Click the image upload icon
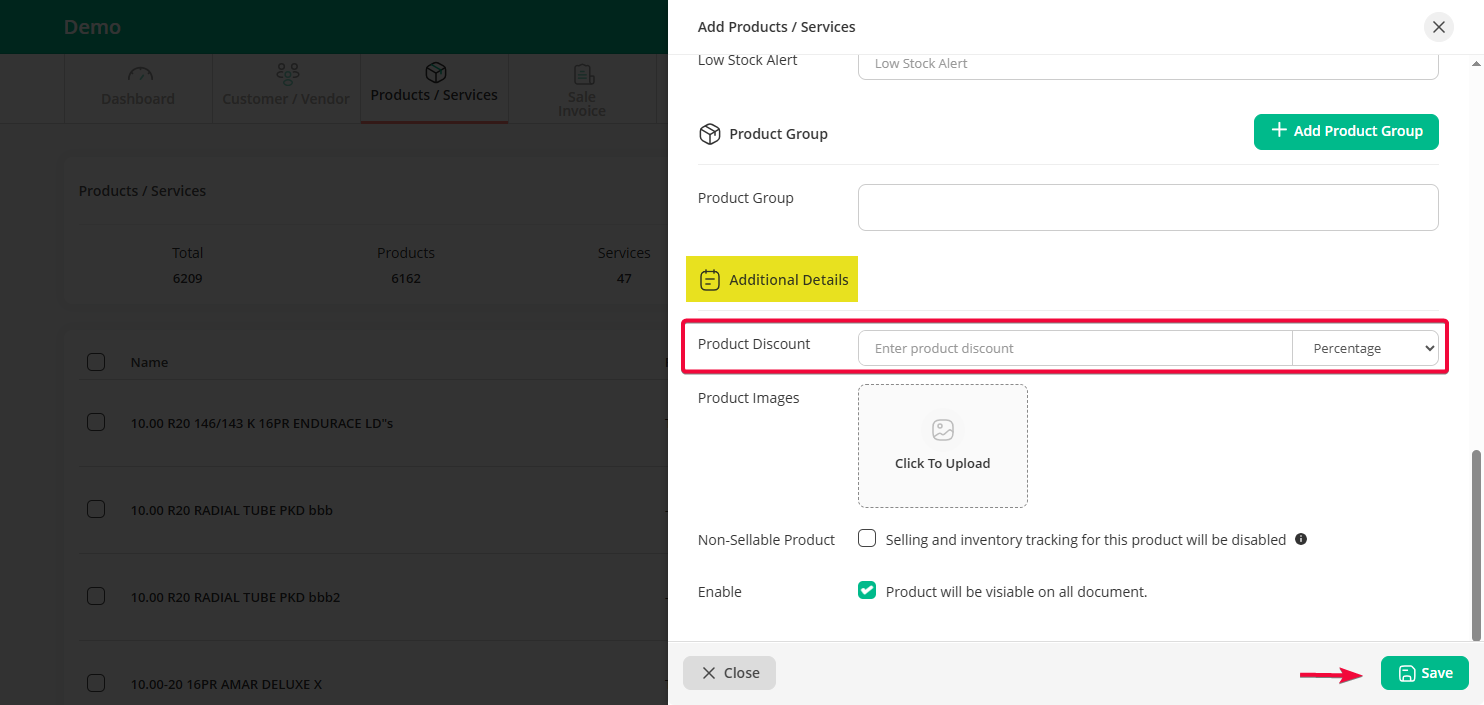This screenshot has width=1484, height=705. click(x=942, y=430)
